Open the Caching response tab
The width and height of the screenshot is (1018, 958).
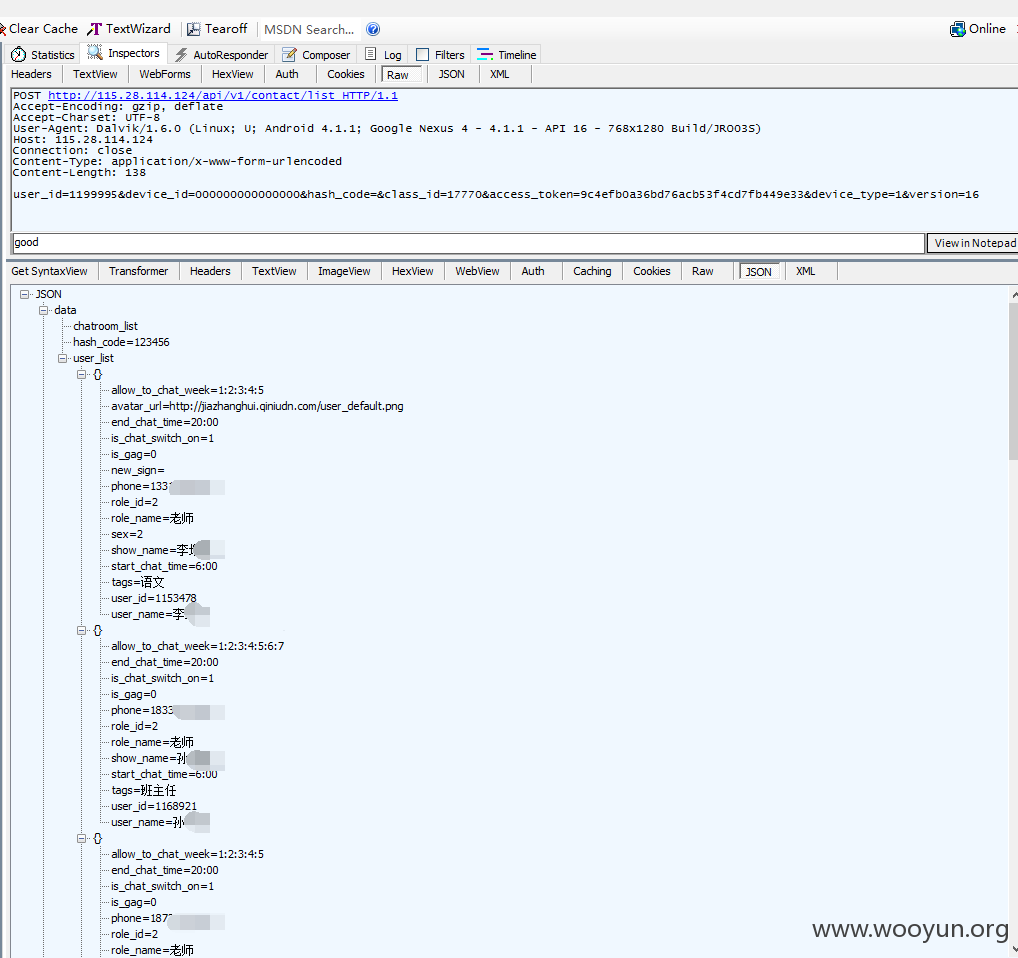click(592, 271)
